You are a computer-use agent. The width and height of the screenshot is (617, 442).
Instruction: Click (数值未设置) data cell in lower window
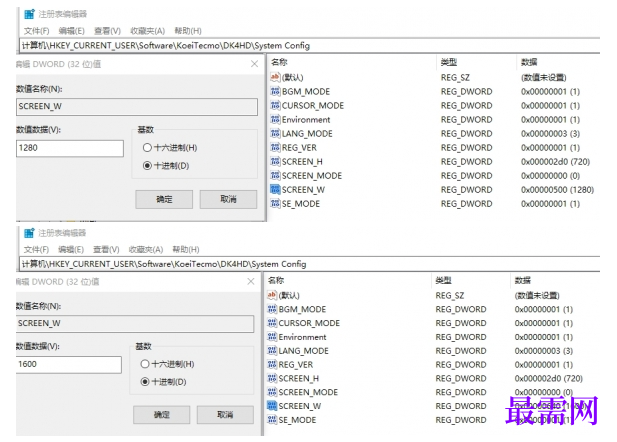(x=537, y=296)
